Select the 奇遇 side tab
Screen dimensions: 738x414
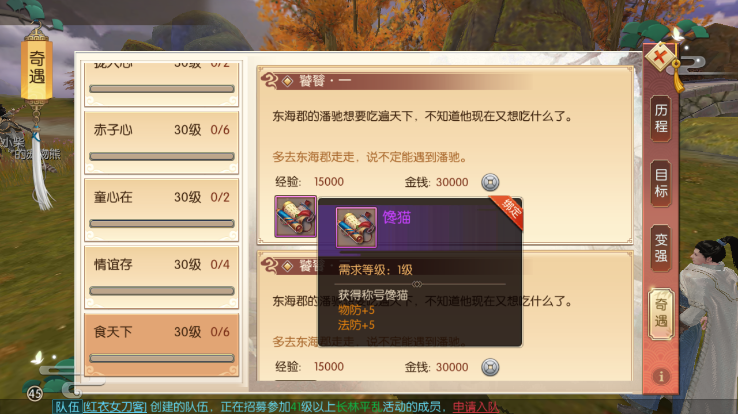[x=661, y=313]
